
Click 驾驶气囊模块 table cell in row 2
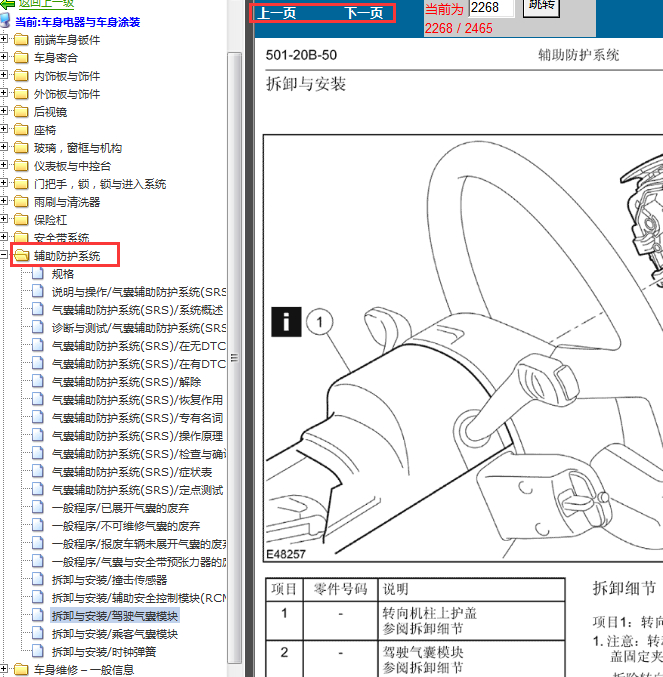[x=471, y=658]
